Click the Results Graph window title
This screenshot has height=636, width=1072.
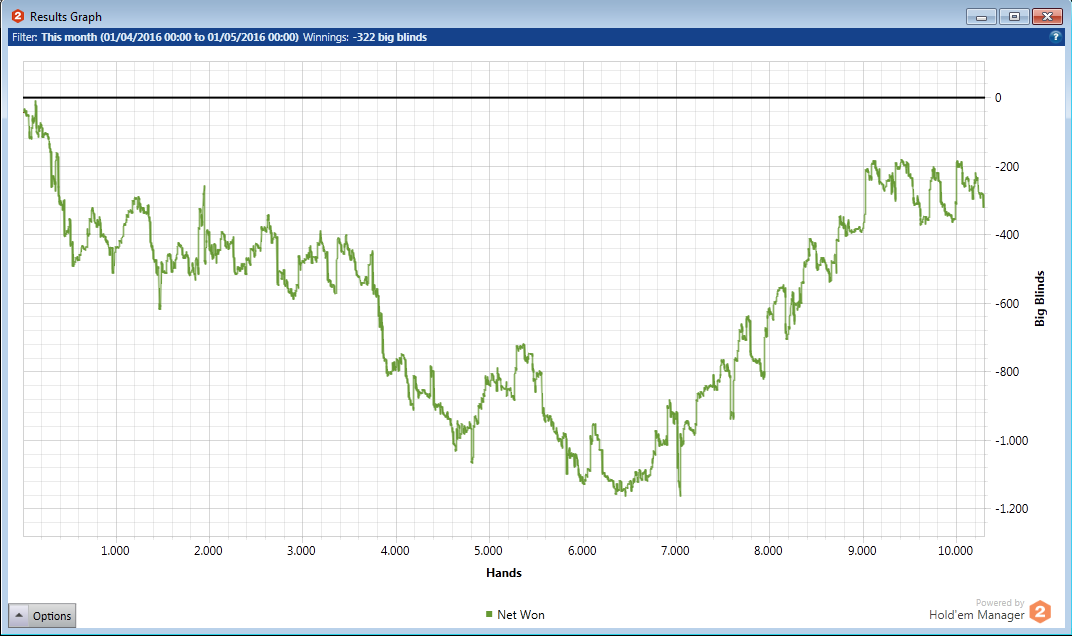[x=66, y=16]
